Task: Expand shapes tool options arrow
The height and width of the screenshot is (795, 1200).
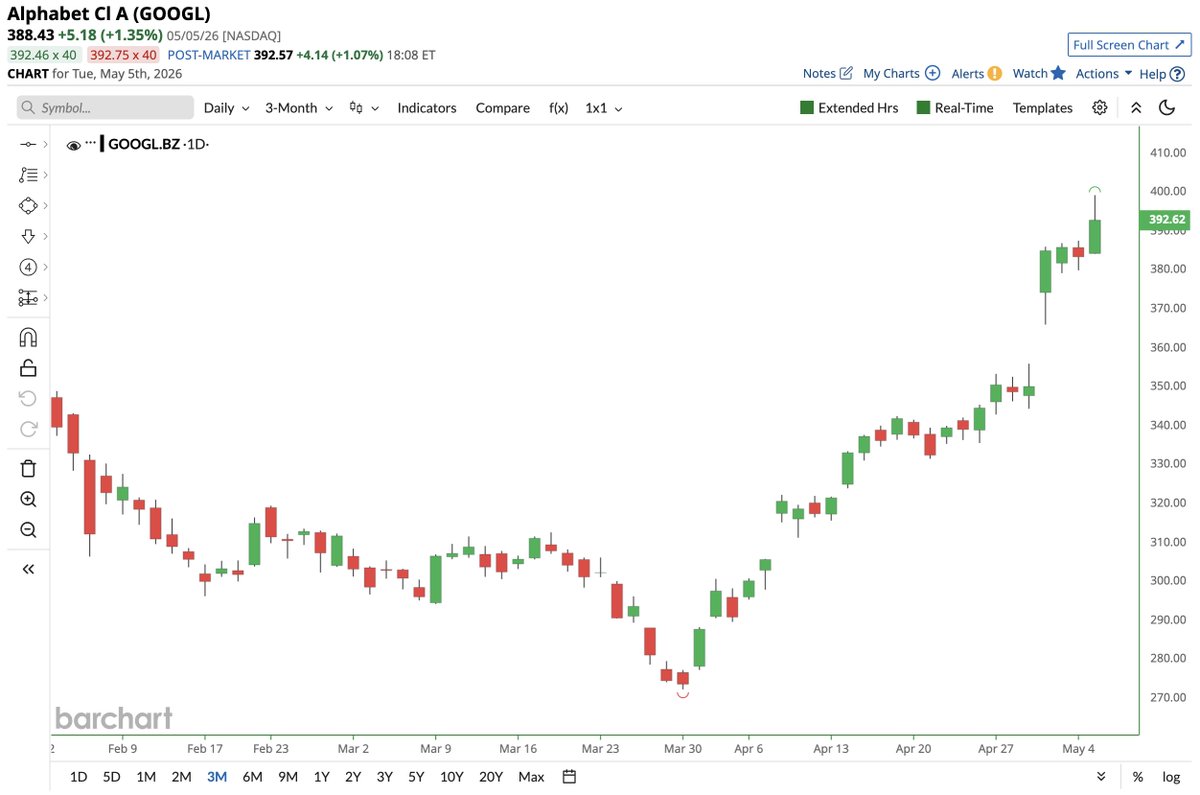Action: [x=45, y=205]
